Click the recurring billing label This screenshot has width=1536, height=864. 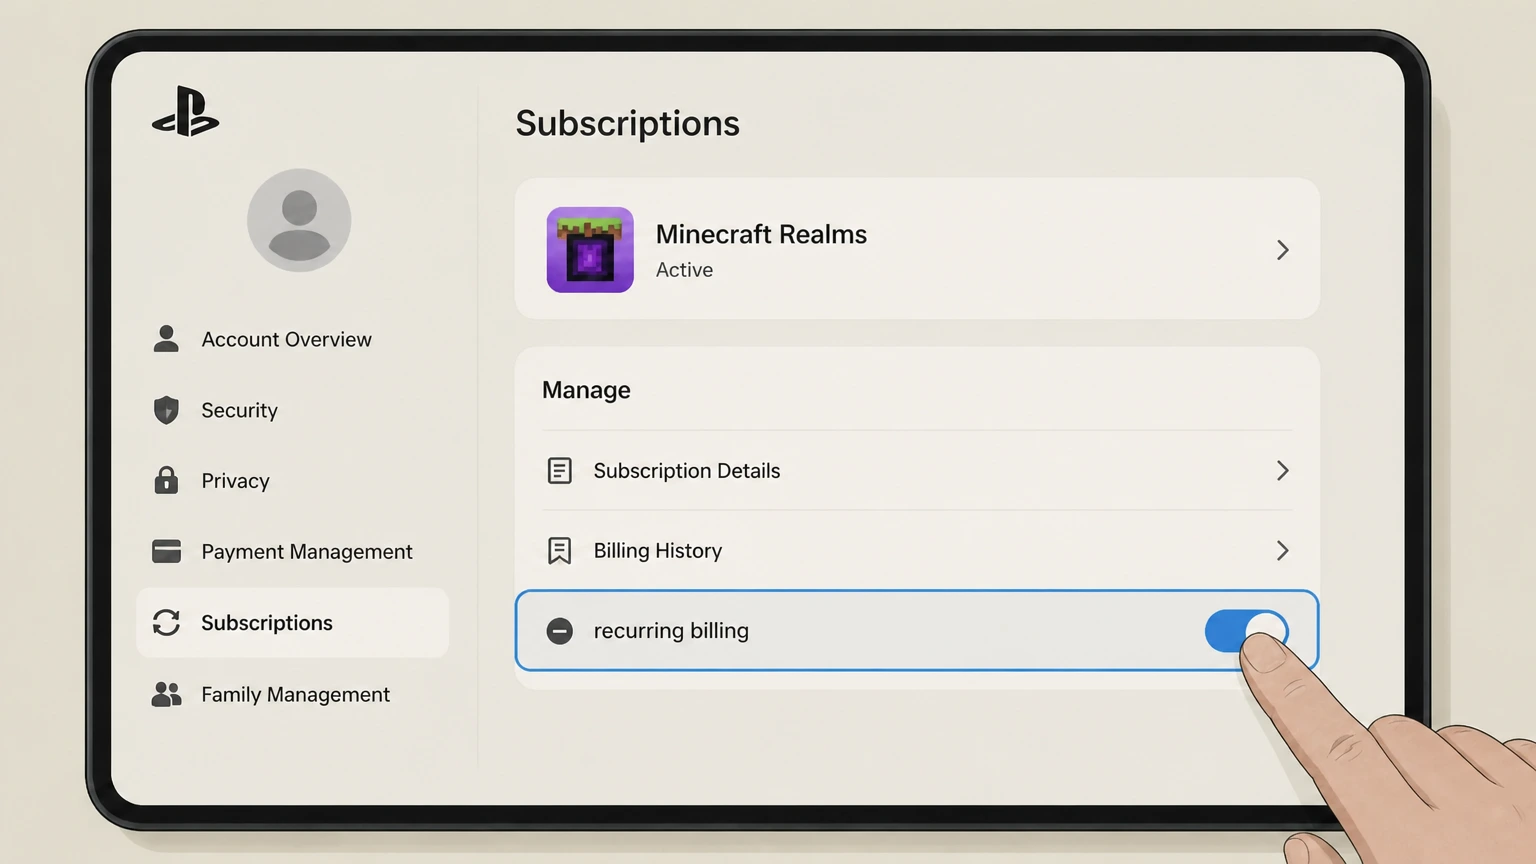[x=671, y=631]
